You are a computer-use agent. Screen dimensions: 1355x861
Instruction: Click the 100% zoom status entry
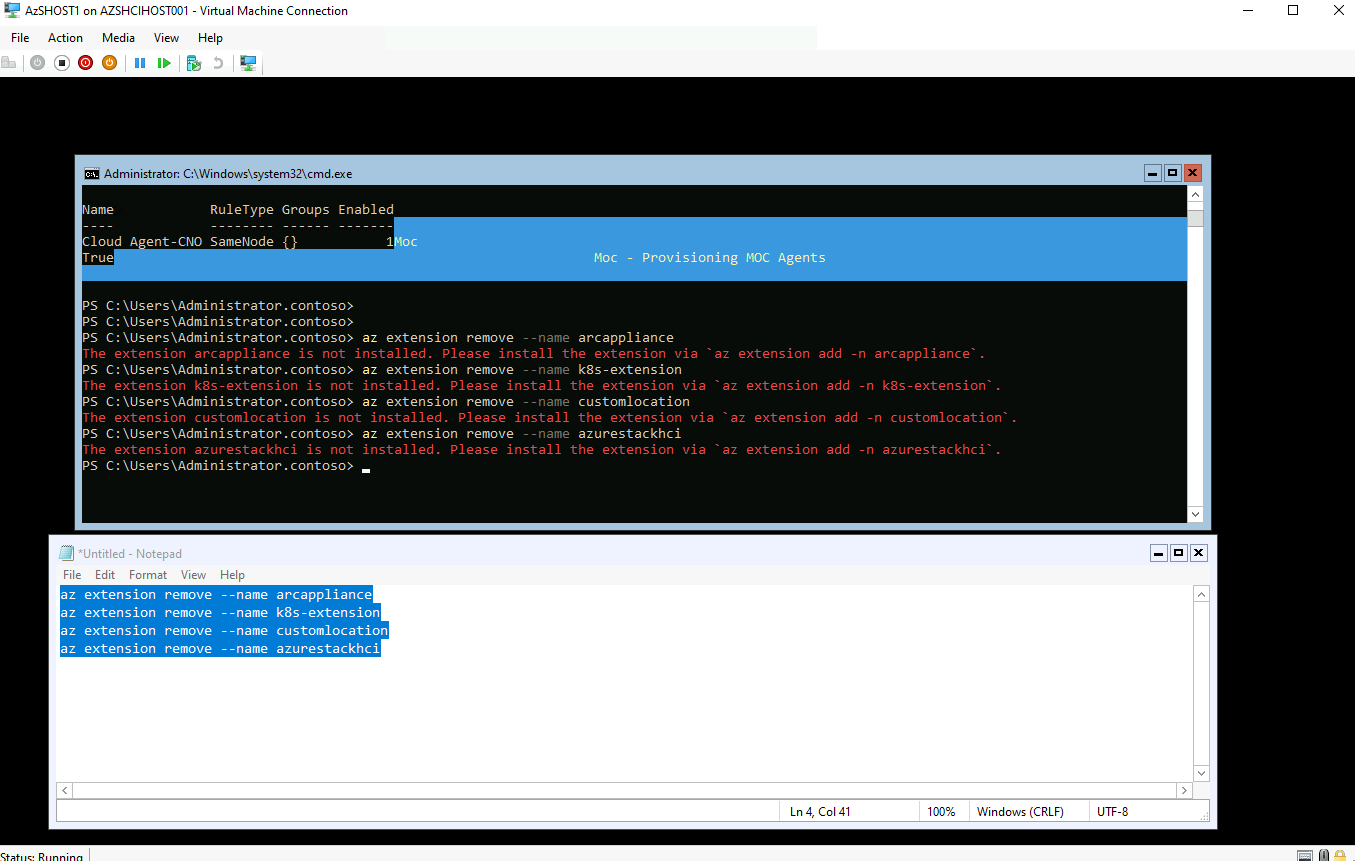coord(941,812)
